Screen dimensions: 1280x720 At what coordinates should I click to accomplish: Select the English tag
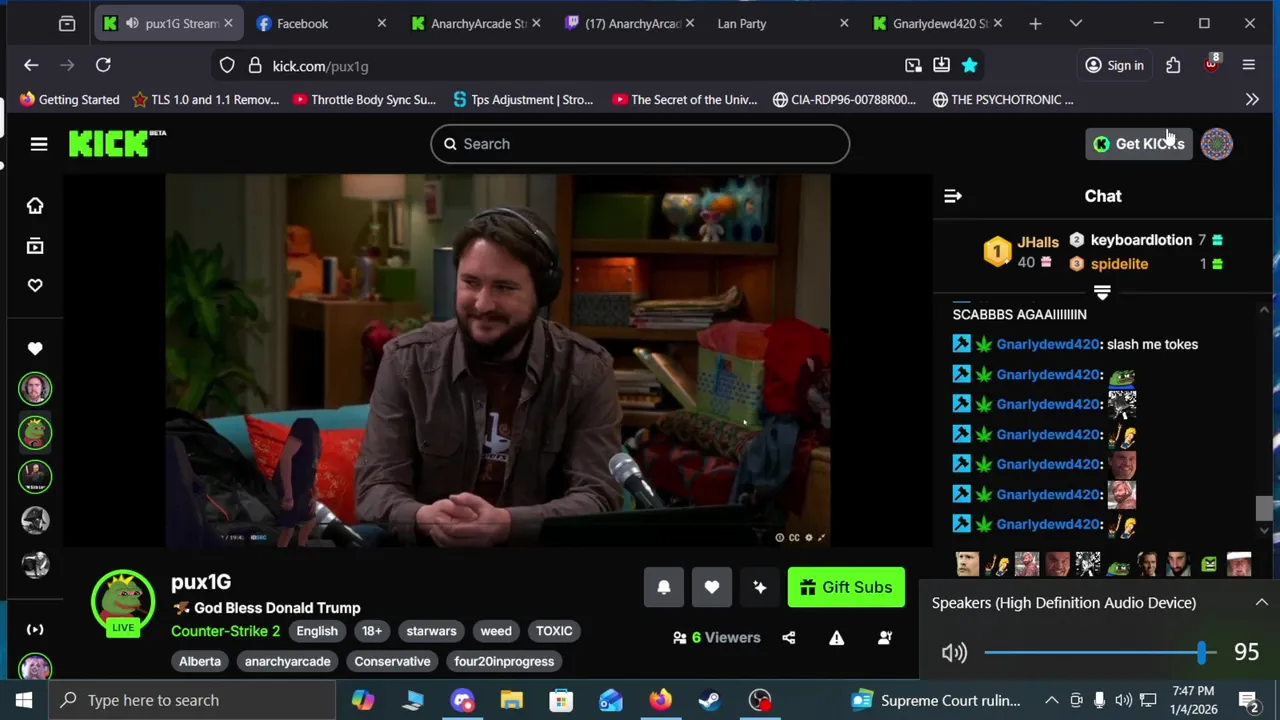point(317,631)
